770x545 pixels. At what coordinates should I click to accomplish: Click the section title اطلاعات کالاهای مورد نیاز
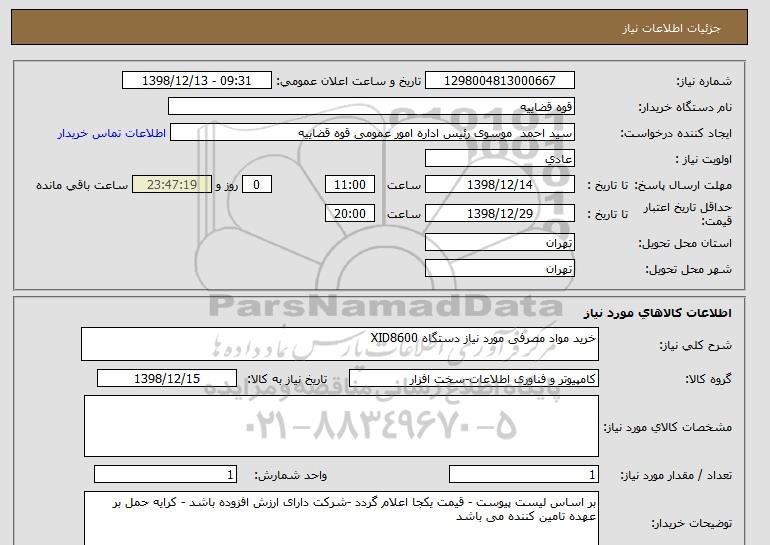[657, 313]
